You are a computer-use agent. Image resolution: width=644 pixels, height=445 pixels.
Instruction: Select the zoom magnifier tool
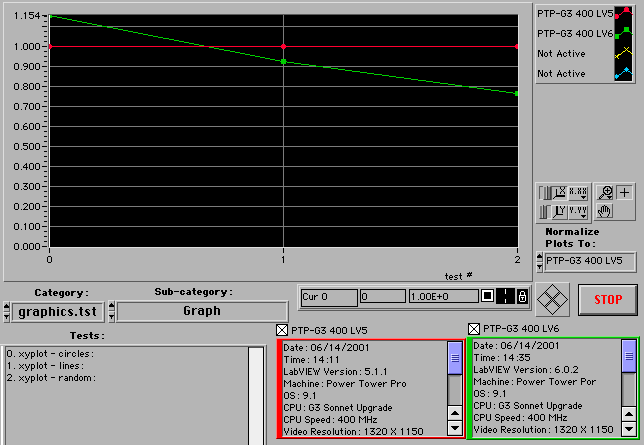tap(605, 193)
